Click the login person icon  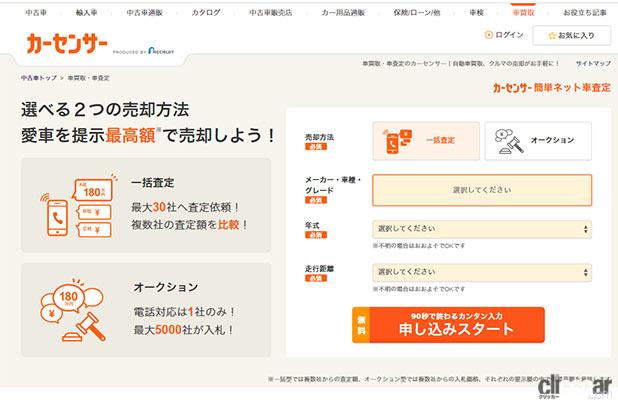(x=487, y=35)
